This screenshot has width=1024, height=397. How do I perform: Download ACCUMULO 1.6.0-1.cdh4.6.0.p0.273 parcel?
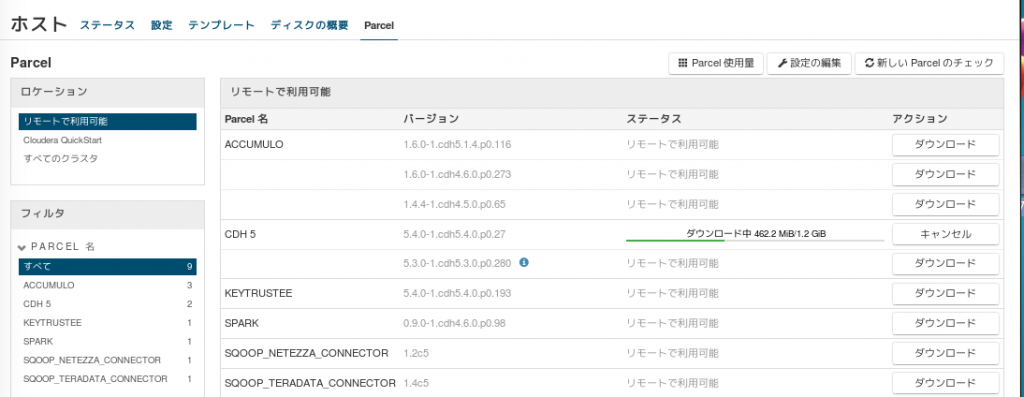tap(946, 174)
